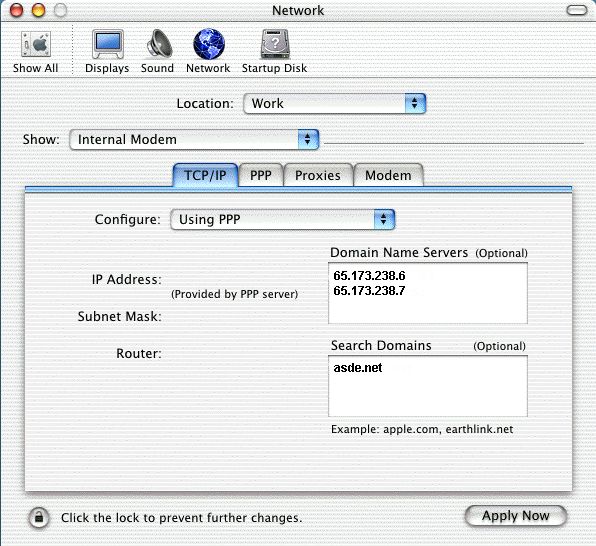This screenshot has height=546, width=596.
Task: Switch to the Proxies tab
Action: (318, 175)
